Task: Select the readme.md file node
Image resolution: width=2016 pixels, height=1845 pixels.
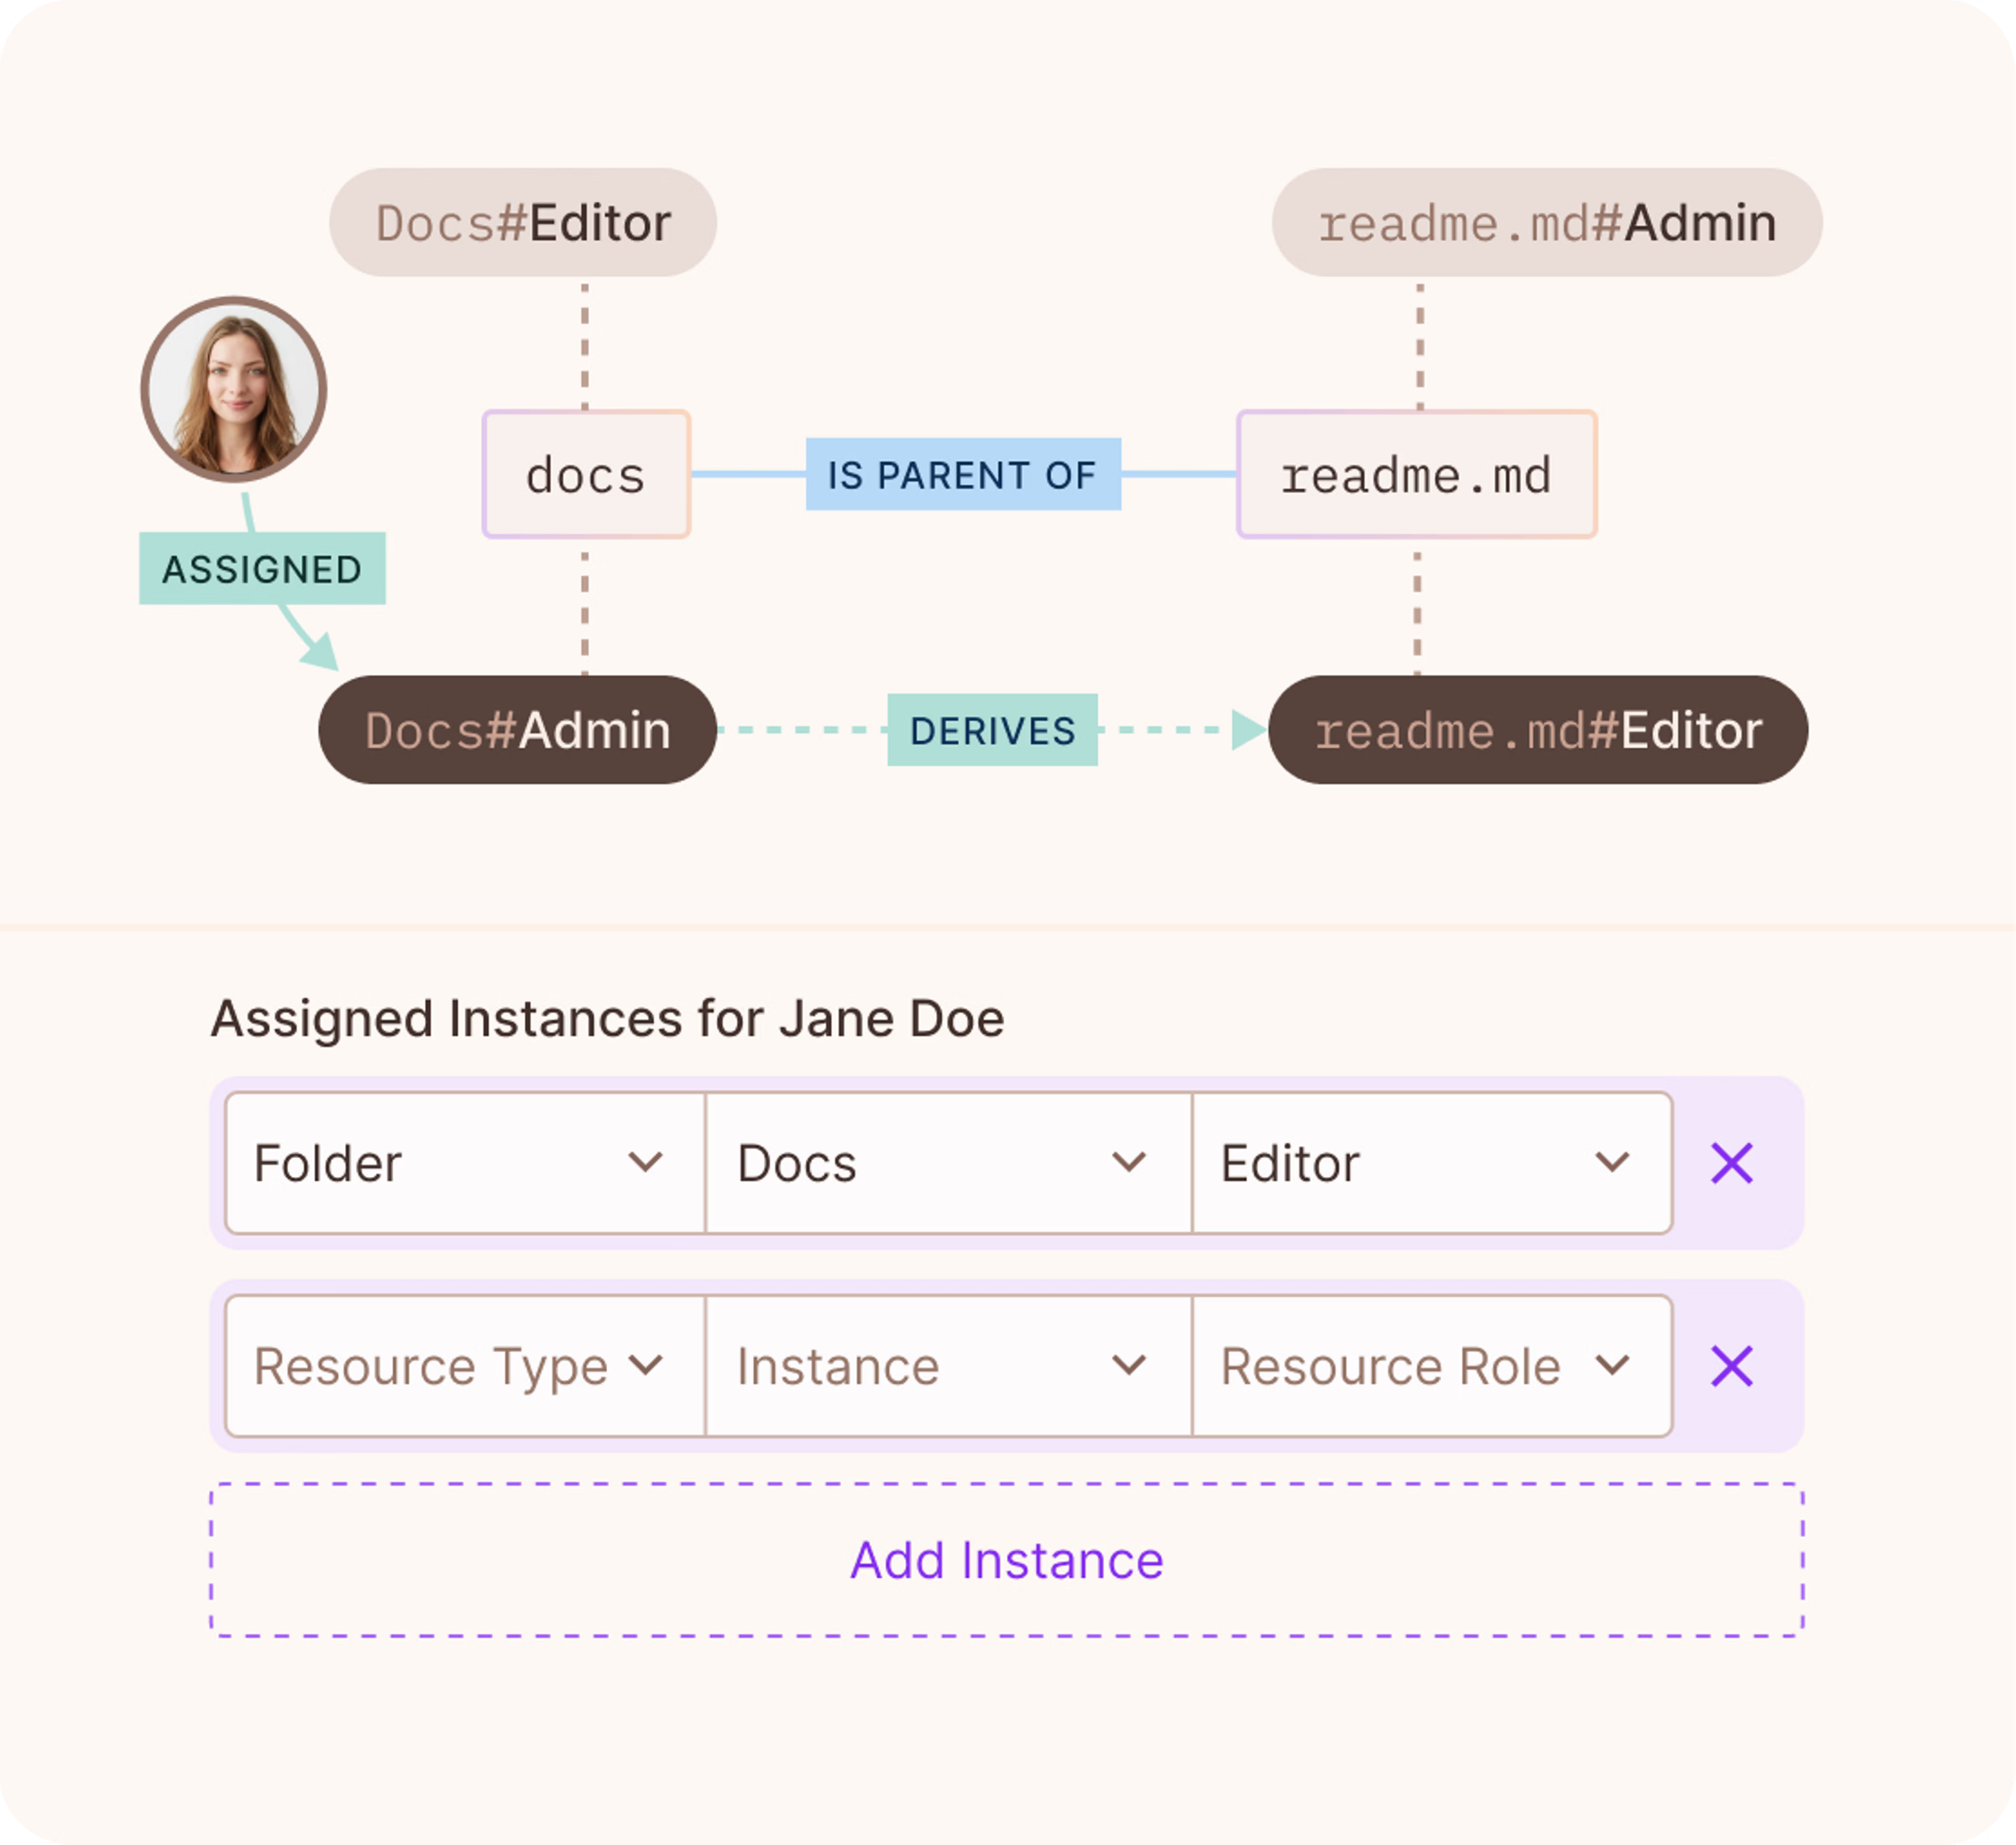Action: pyautogui.click(x=1417, y=476)
